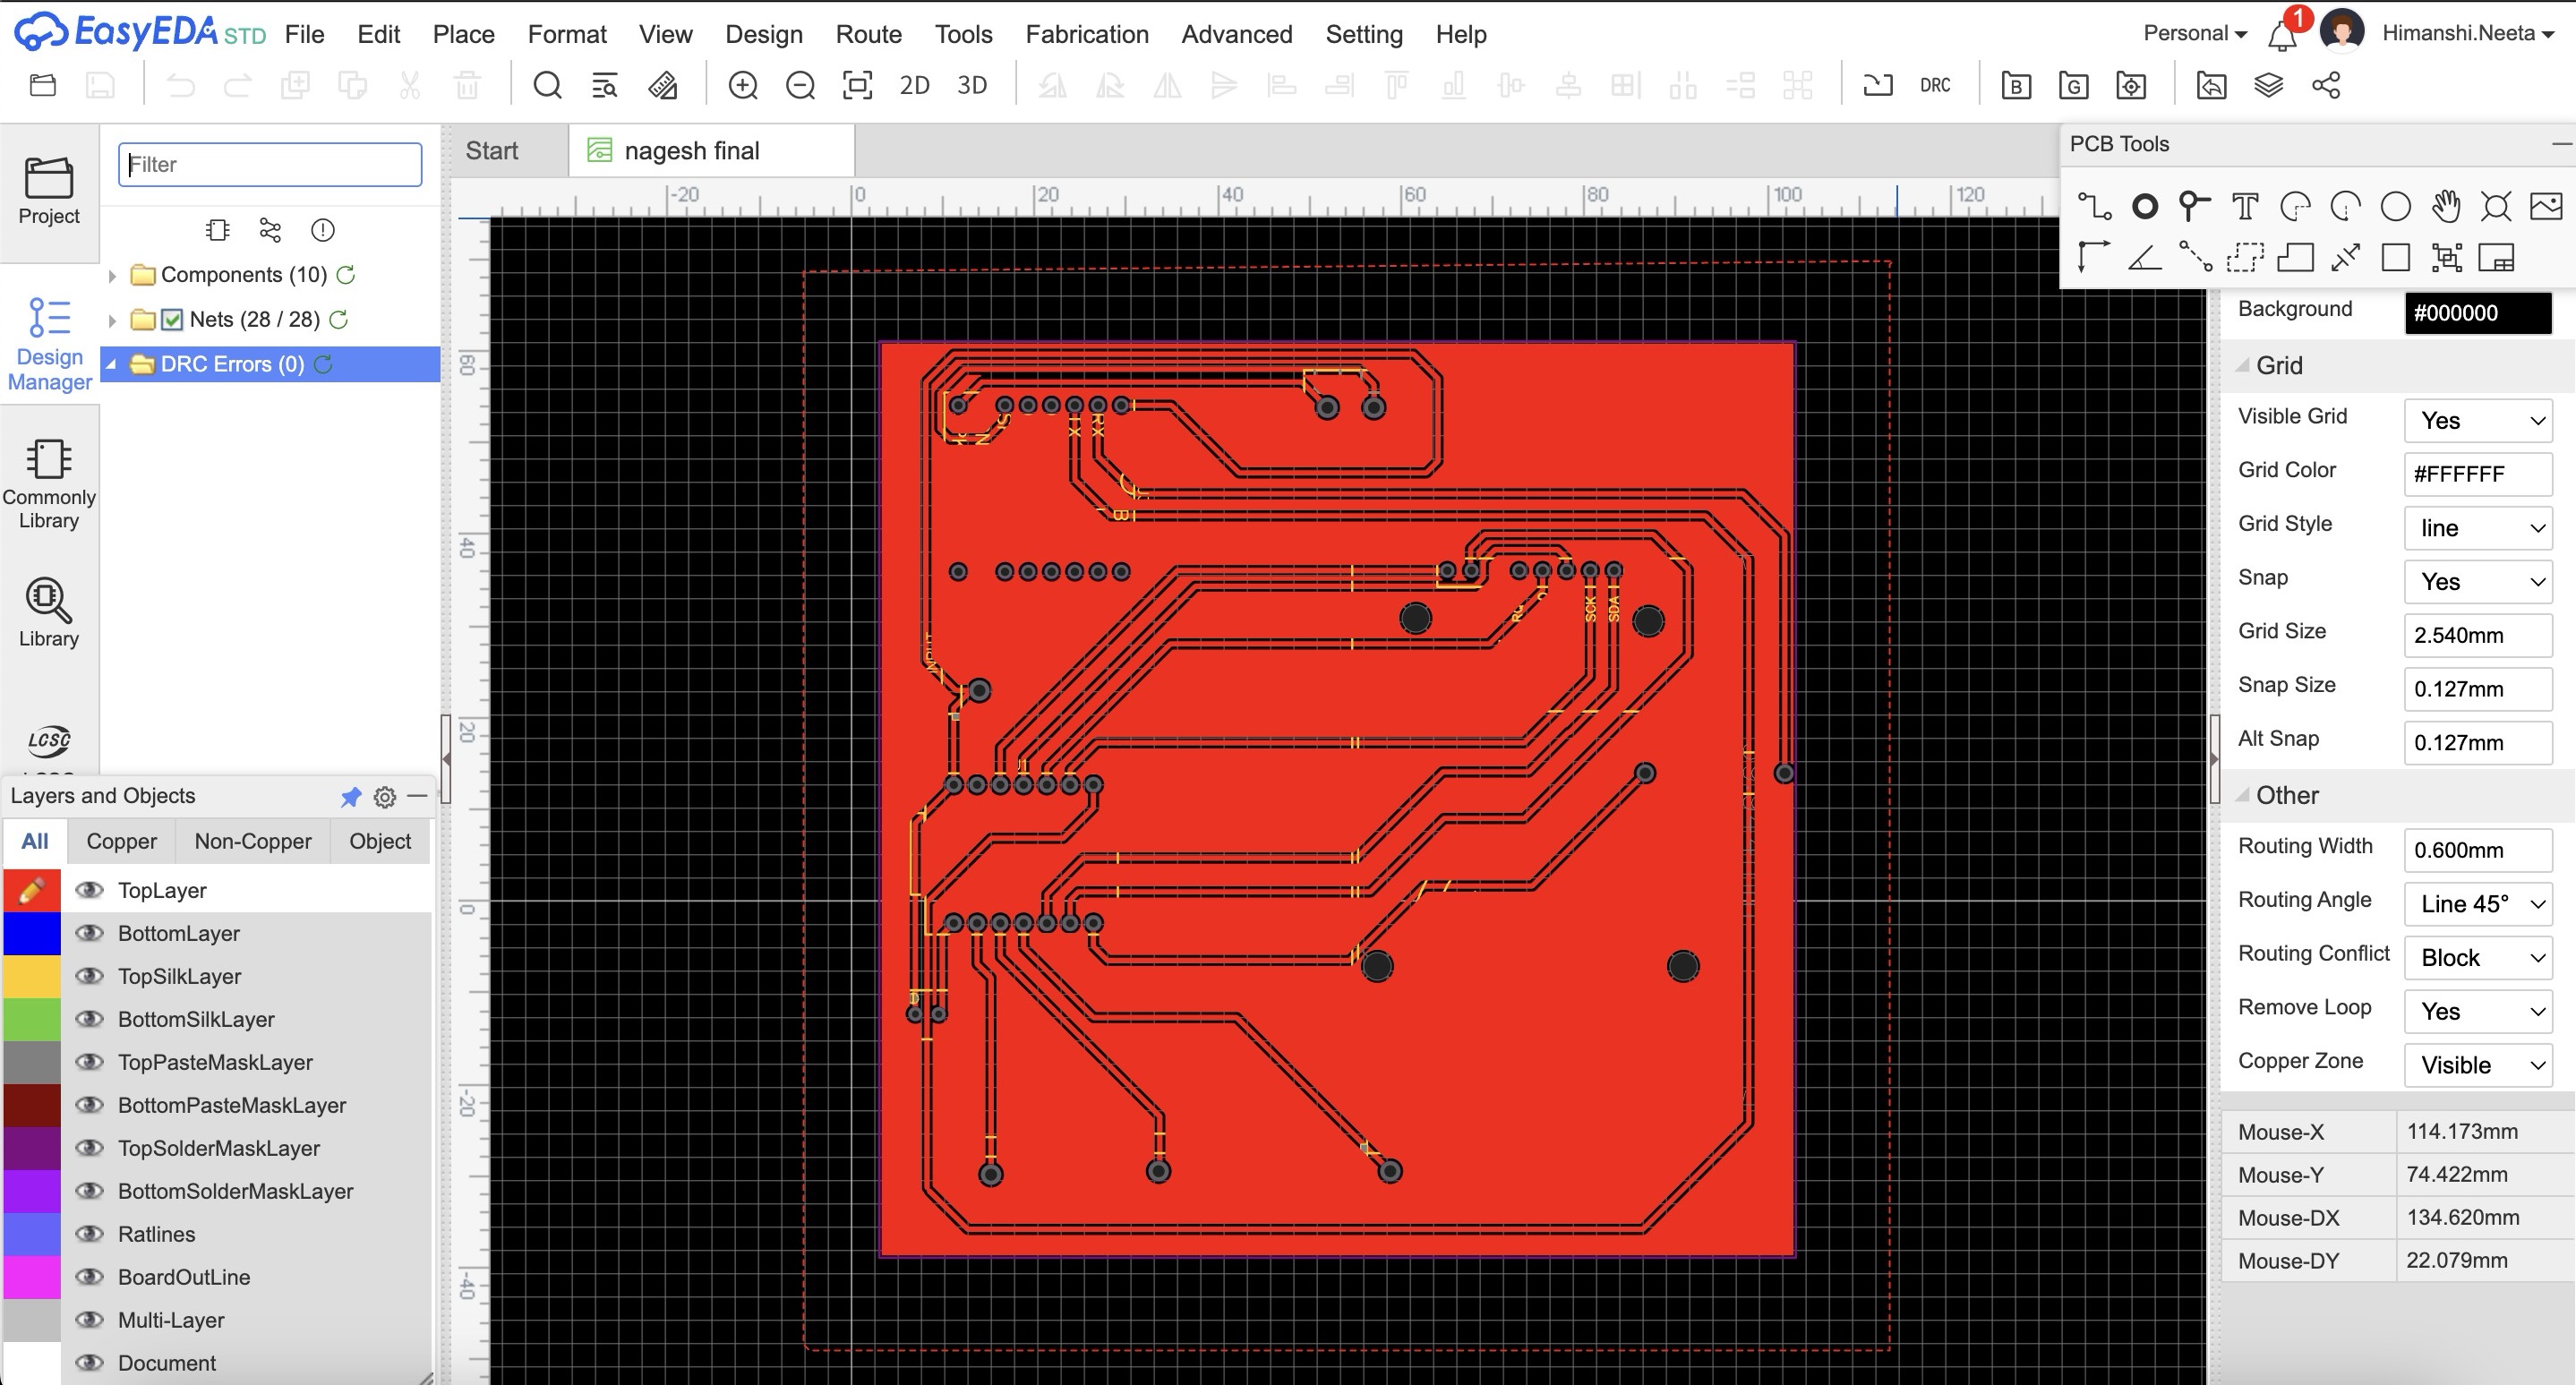The width and height of the screenshot is (2576, 1385).
Task: Click the Share icon in toolbar
Action: (2326, 85)
